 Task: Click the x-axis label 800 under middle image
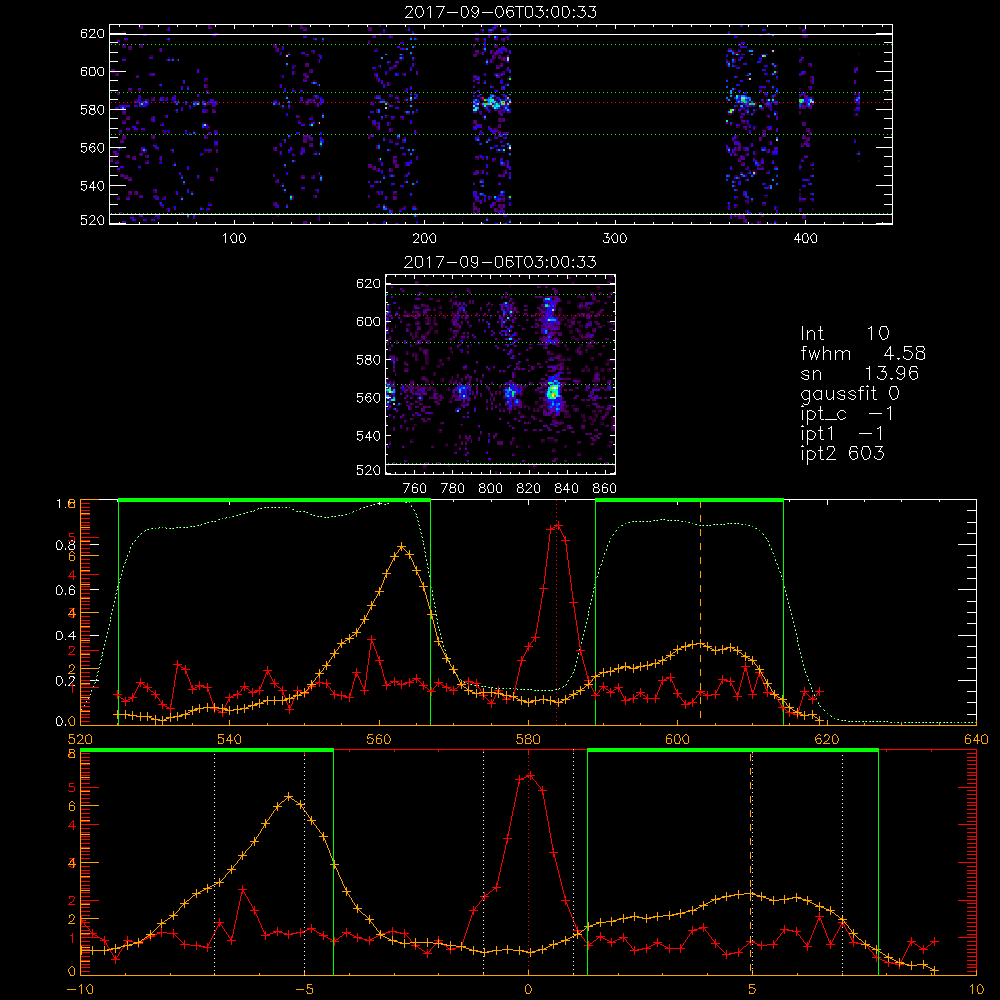(x=490, y=489)
